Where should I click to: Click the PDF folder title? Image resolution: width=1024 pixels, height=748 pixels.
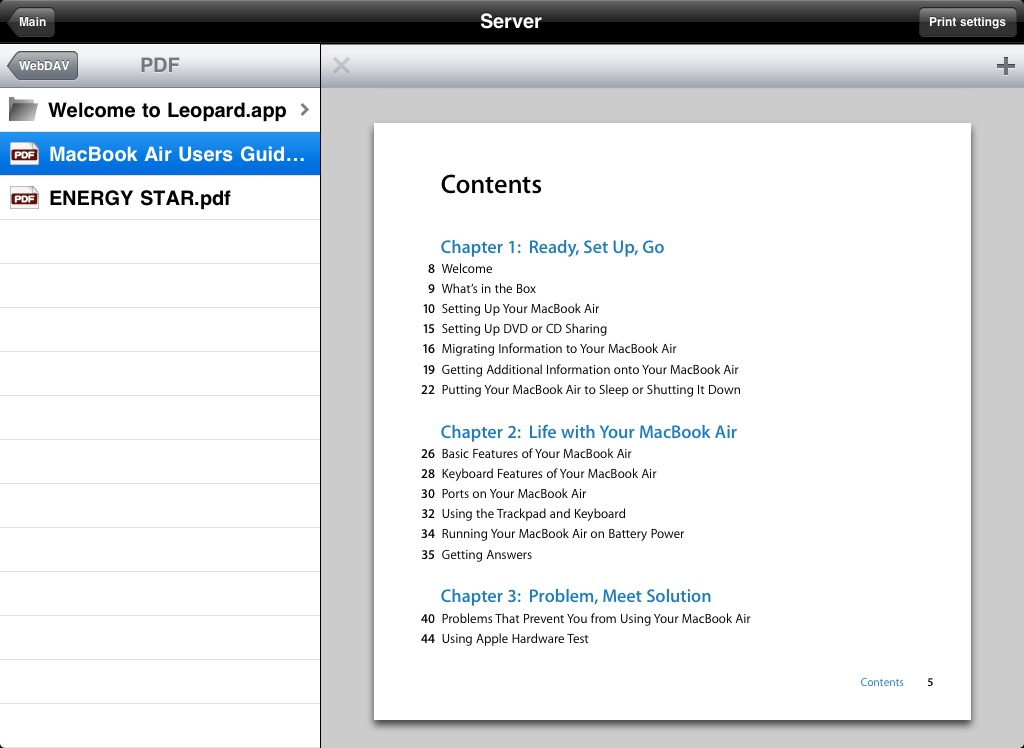pyautogui.click(x=160, y=65)
